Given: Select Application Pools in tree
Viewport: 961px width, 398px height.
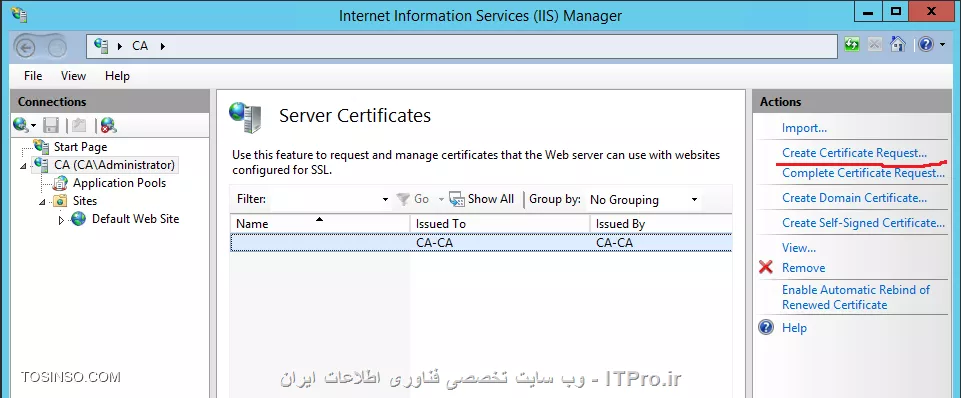Looking at the screenshot, I should [120, 183].
